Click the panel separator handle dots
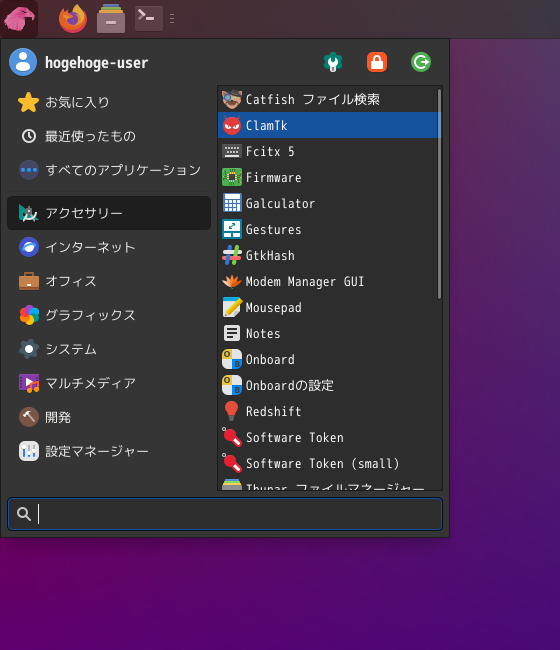 (x=172, y=19)
